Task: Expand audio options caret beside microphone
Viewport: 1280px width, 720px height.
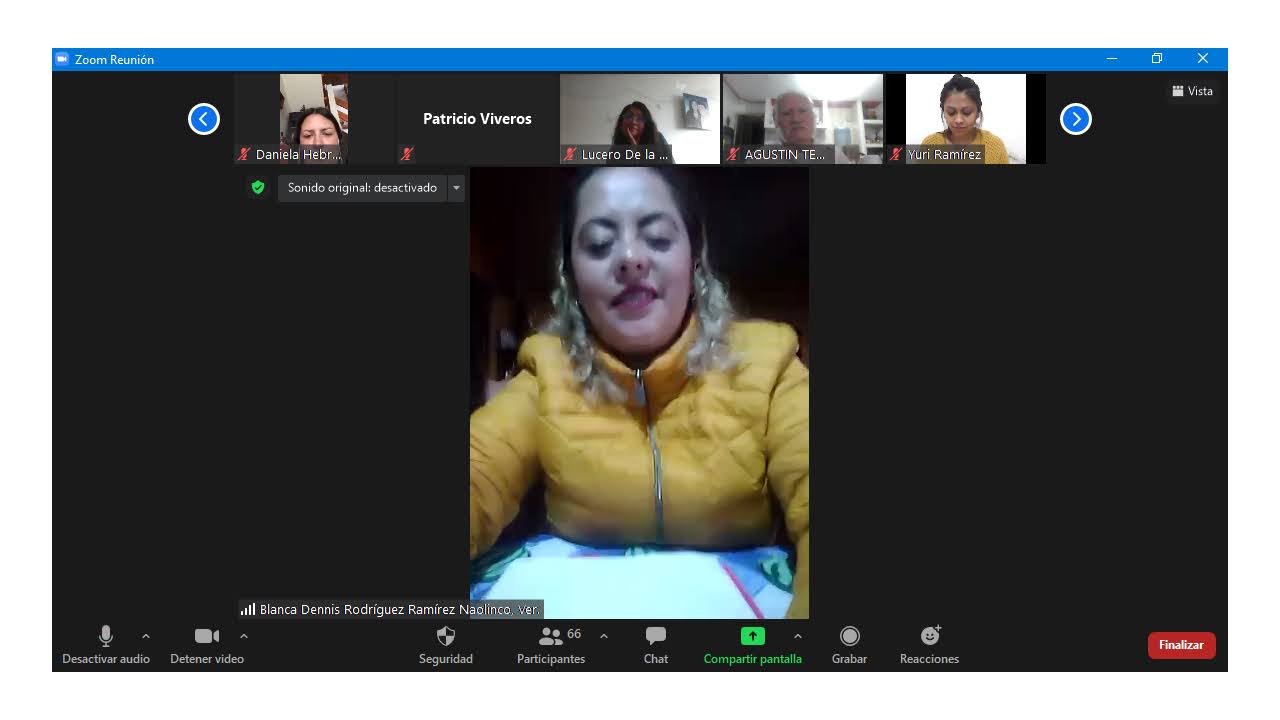Action: 146,636
